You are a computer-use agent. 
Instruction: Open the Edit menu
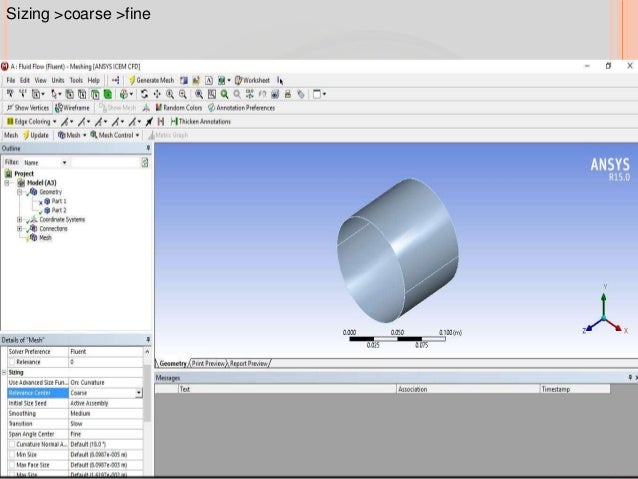tap(25, 80)
